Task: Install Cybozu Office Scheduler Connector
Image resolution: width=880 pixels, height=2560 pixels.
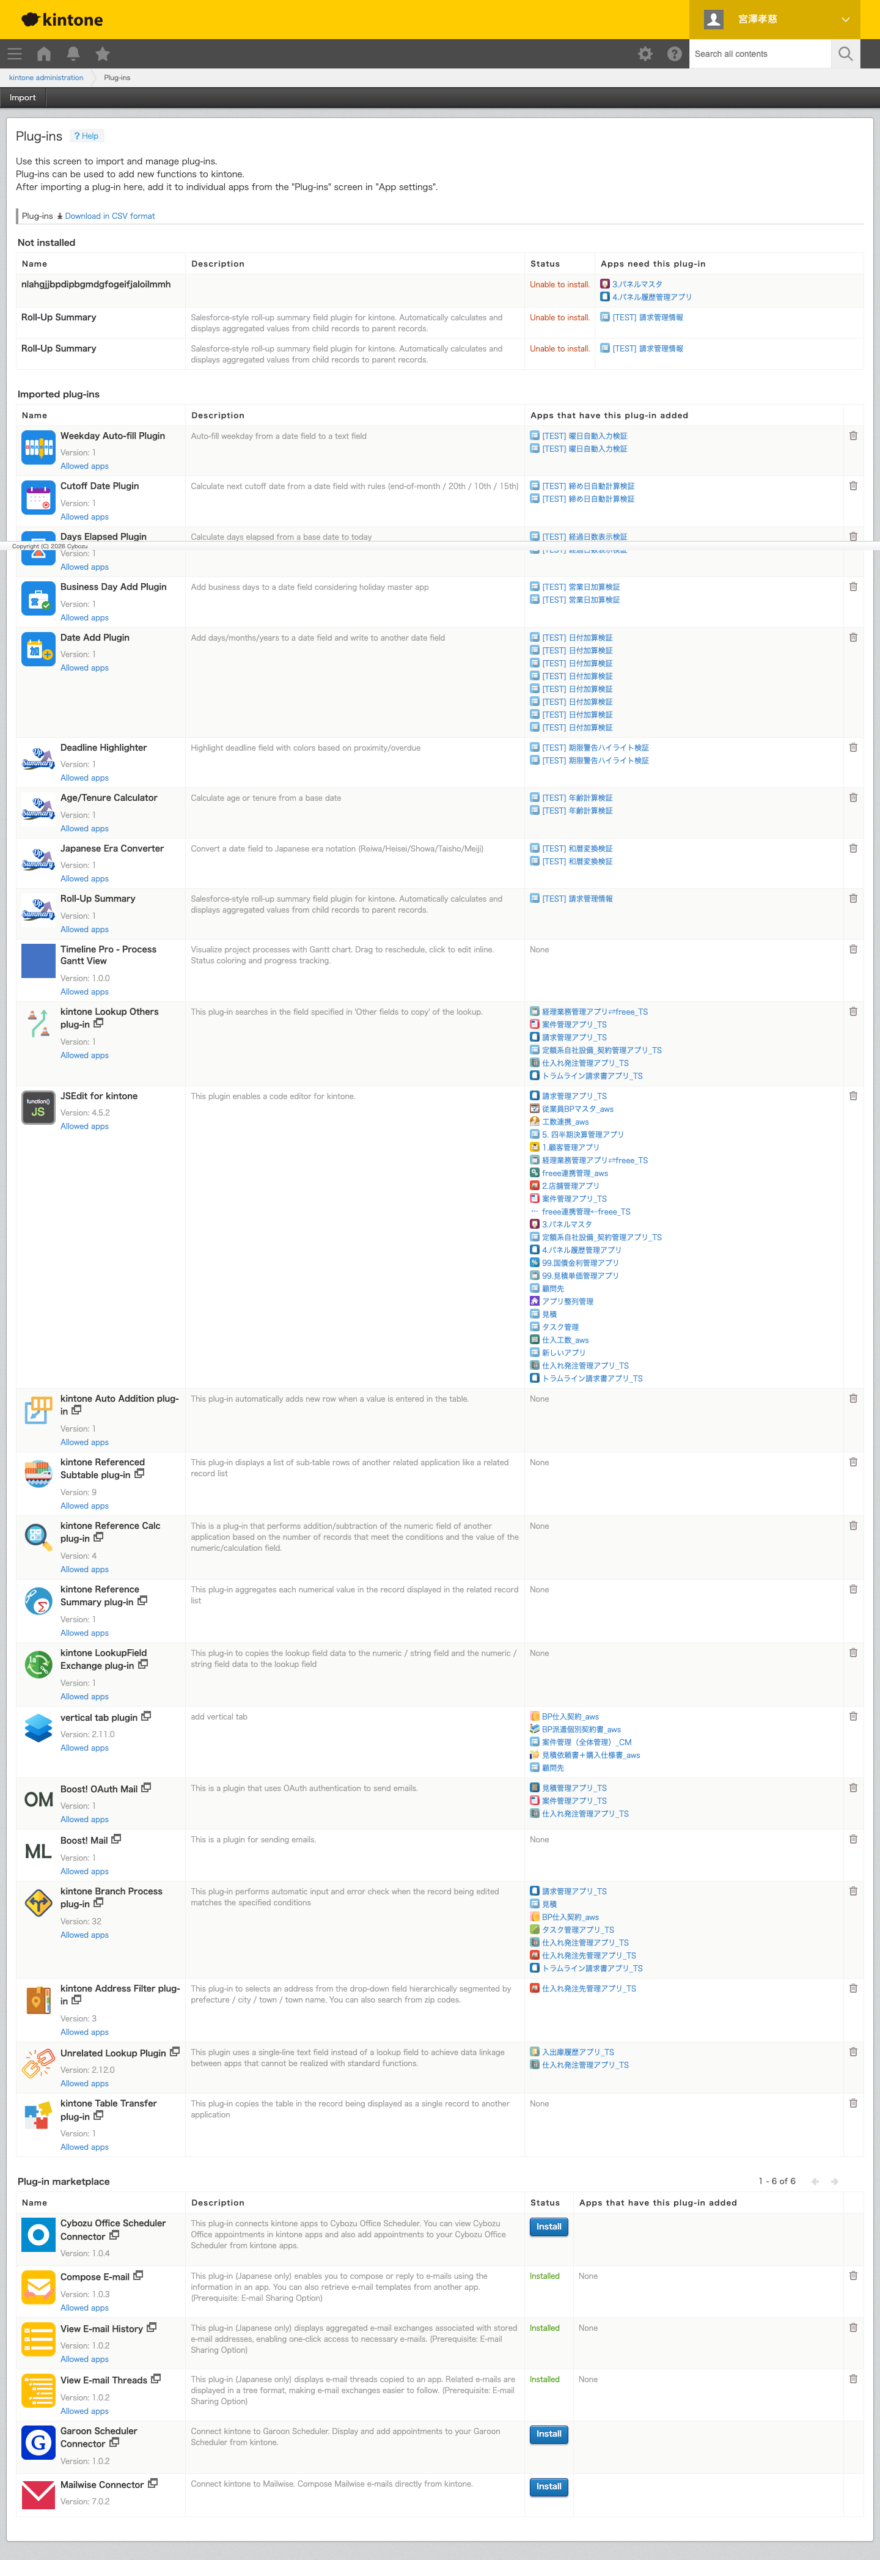Action: (549, 2227)
